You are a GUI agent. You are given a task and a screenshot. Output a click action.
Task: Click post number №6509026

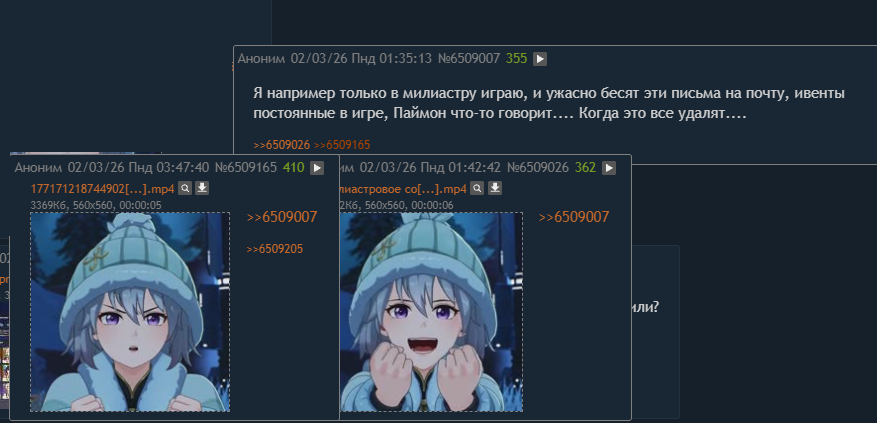tap(537, 168)
